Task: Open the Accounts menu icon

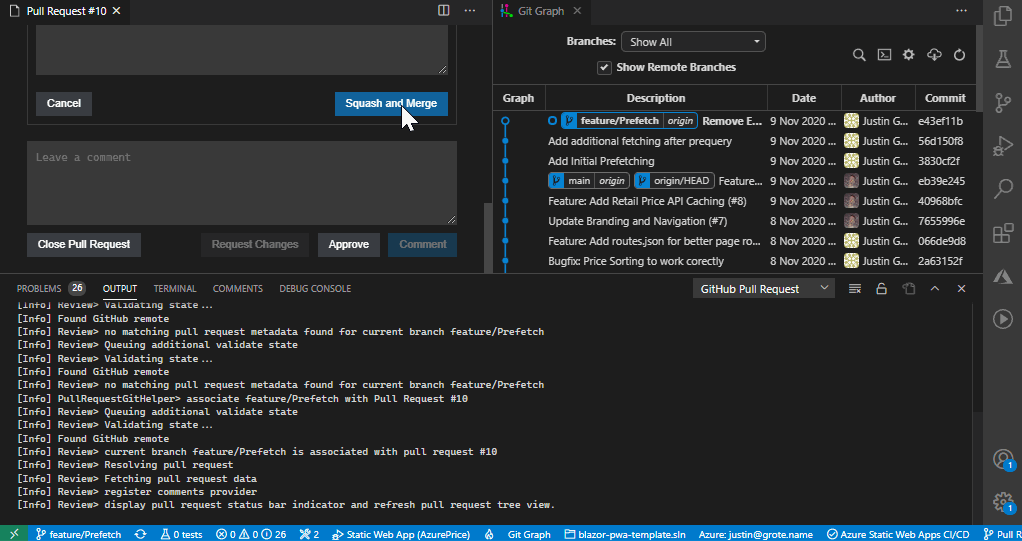Action: 1002,458
